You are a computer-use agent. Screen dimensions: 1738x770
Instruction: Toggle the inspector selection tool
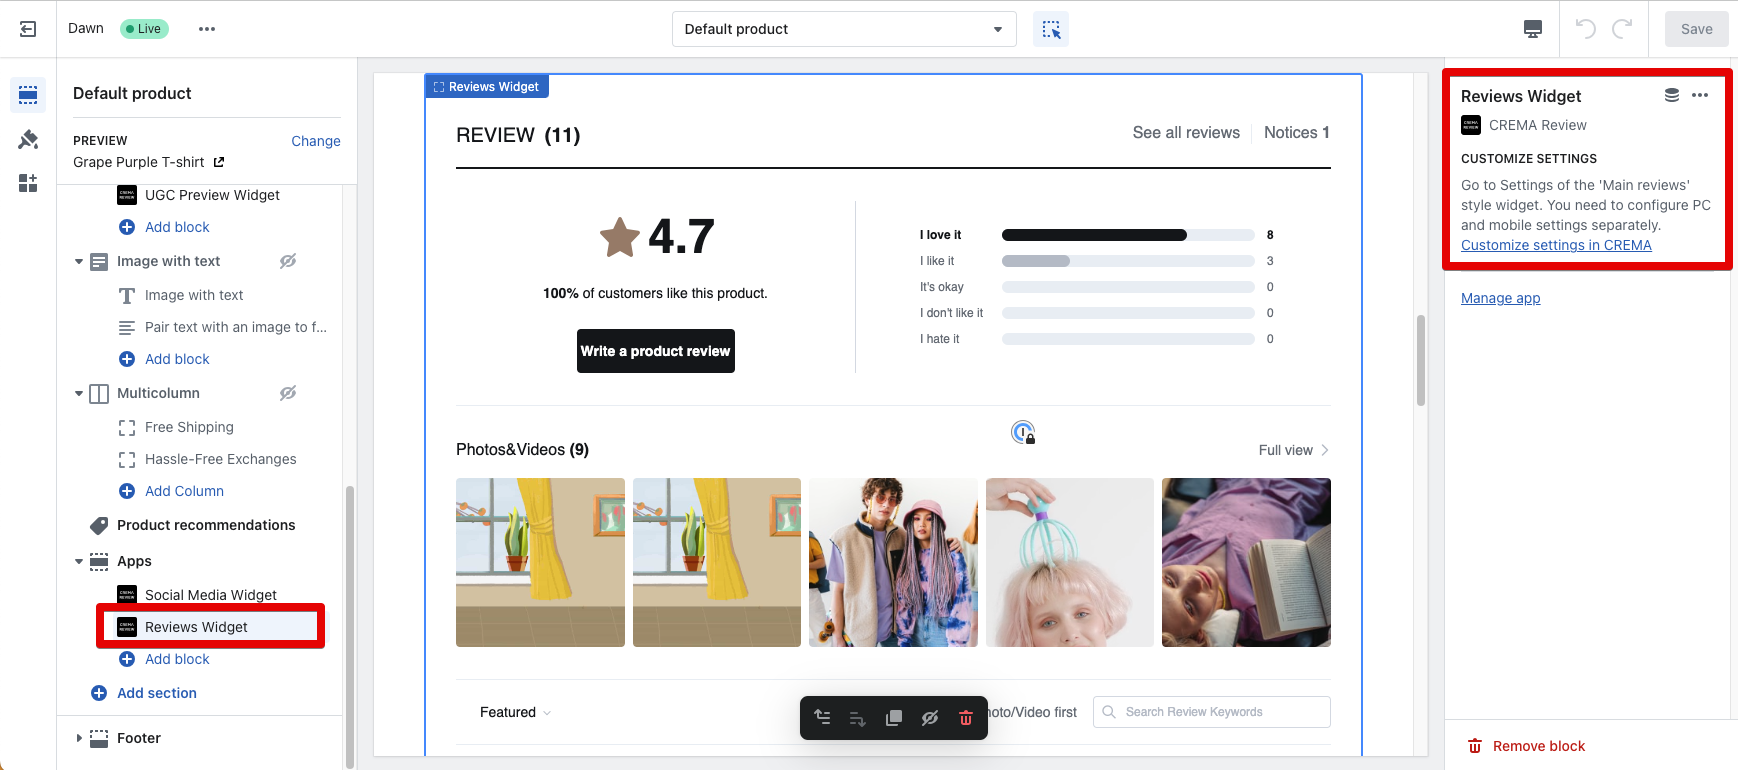pos(1051,29)
